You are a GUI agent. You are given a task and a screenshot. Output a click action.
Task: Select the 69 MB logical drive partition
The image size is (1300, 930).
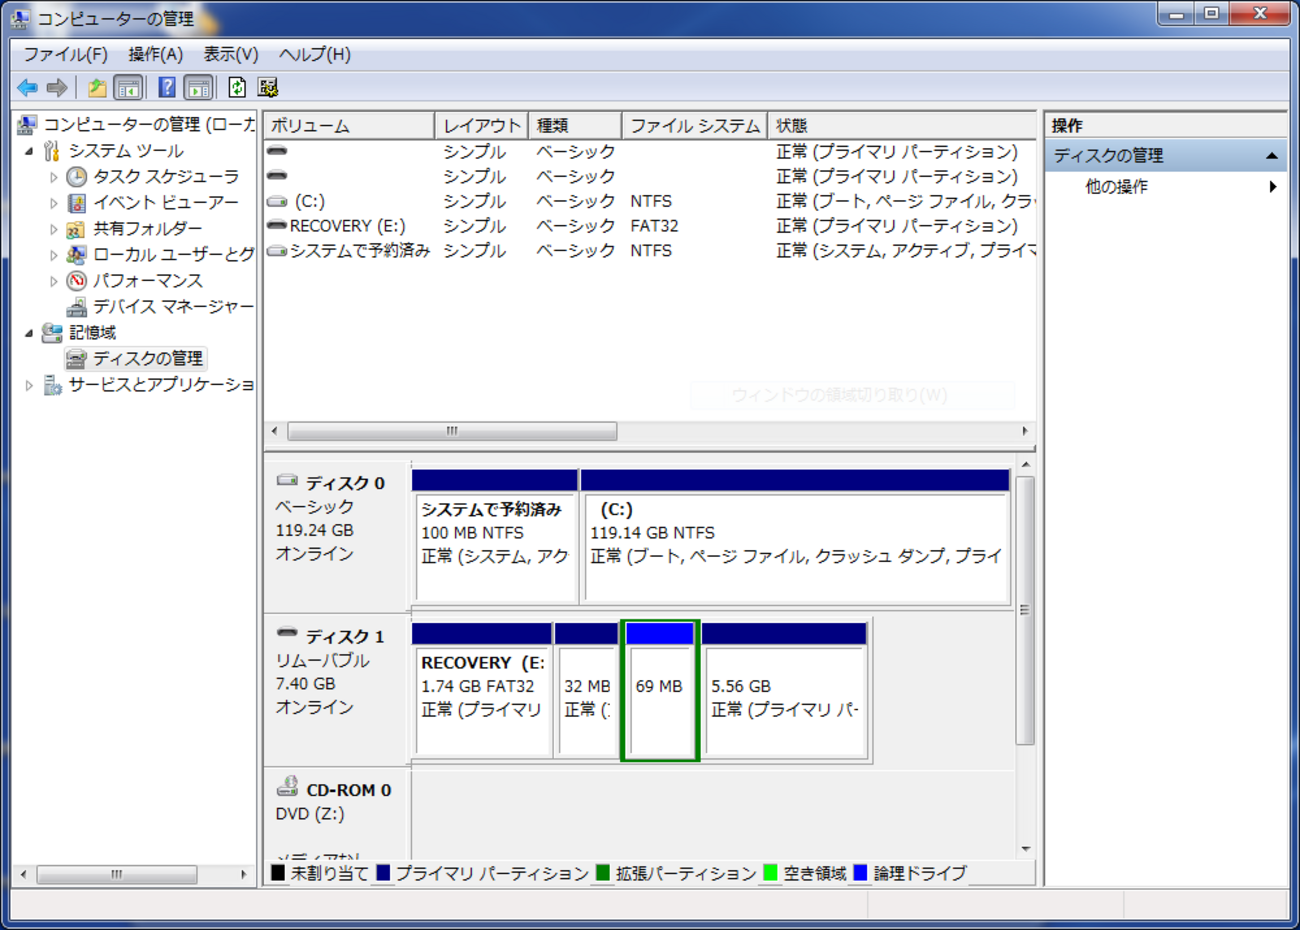(x=660, y=691)
